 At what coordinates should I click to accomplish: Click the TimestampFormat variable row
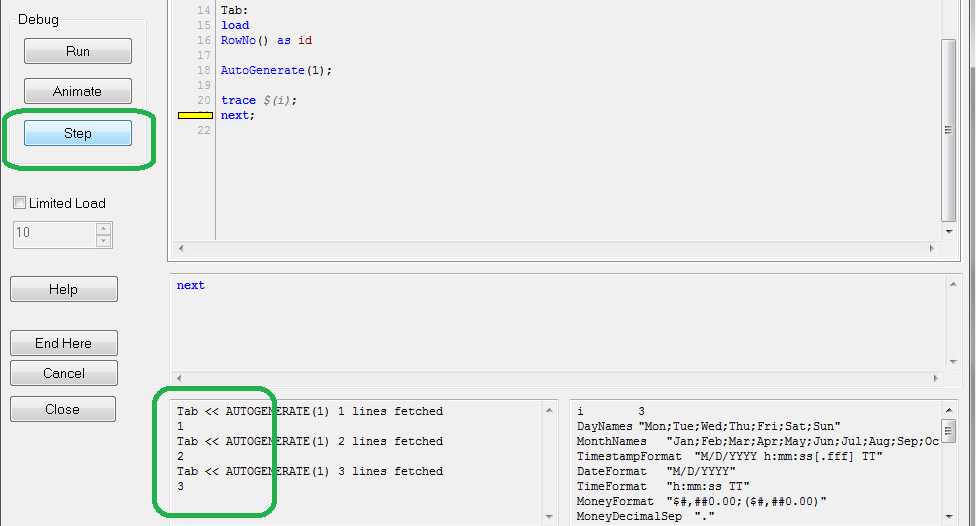[730, 456]
